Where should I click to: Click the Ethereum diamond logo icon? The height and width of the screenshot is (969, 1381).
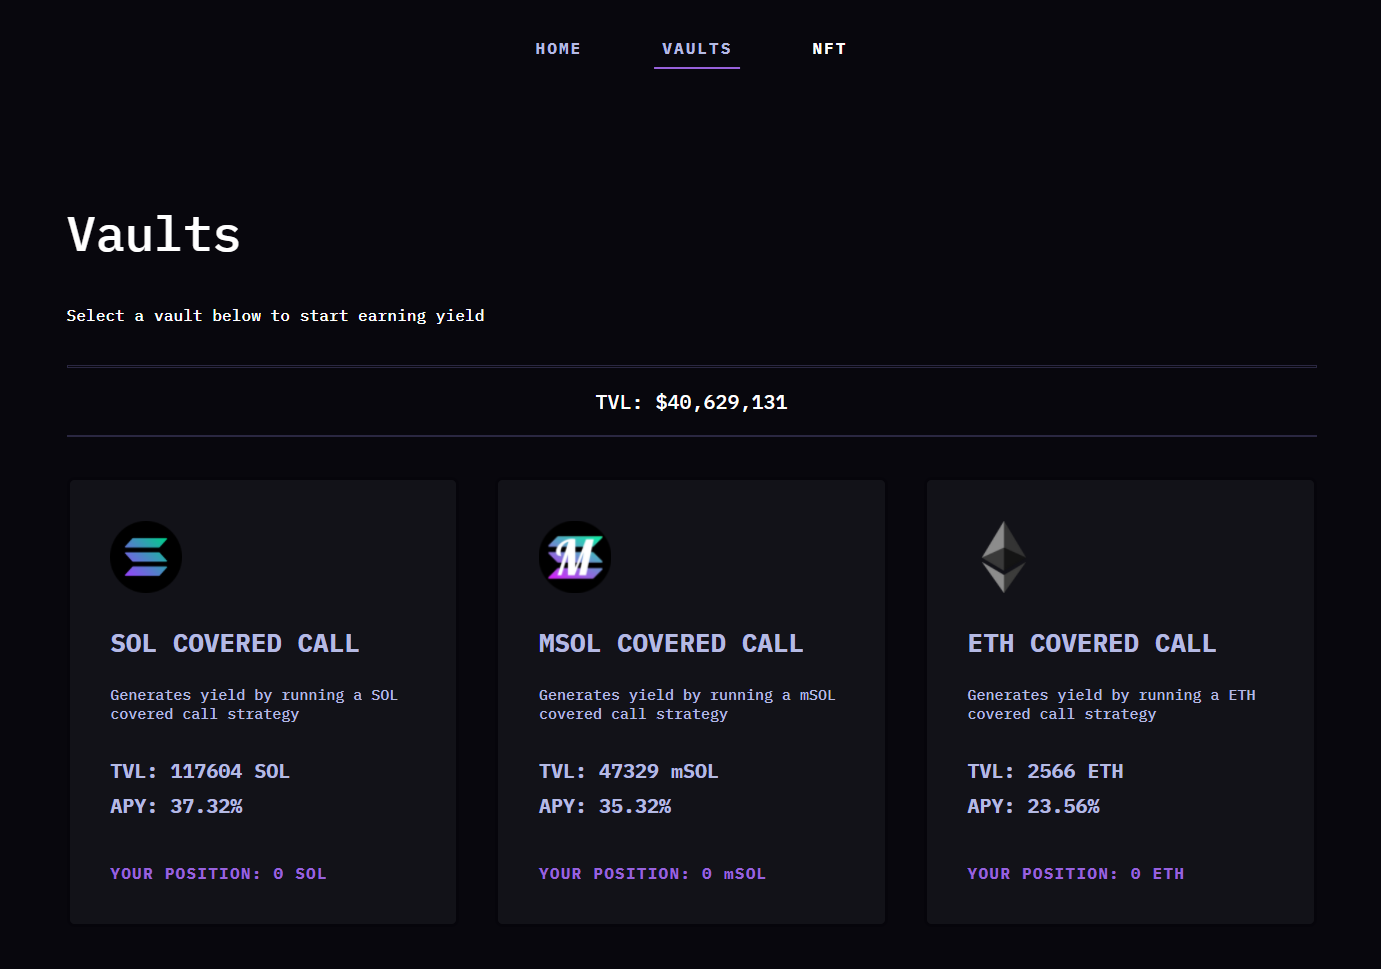(x=1003, y=557)
